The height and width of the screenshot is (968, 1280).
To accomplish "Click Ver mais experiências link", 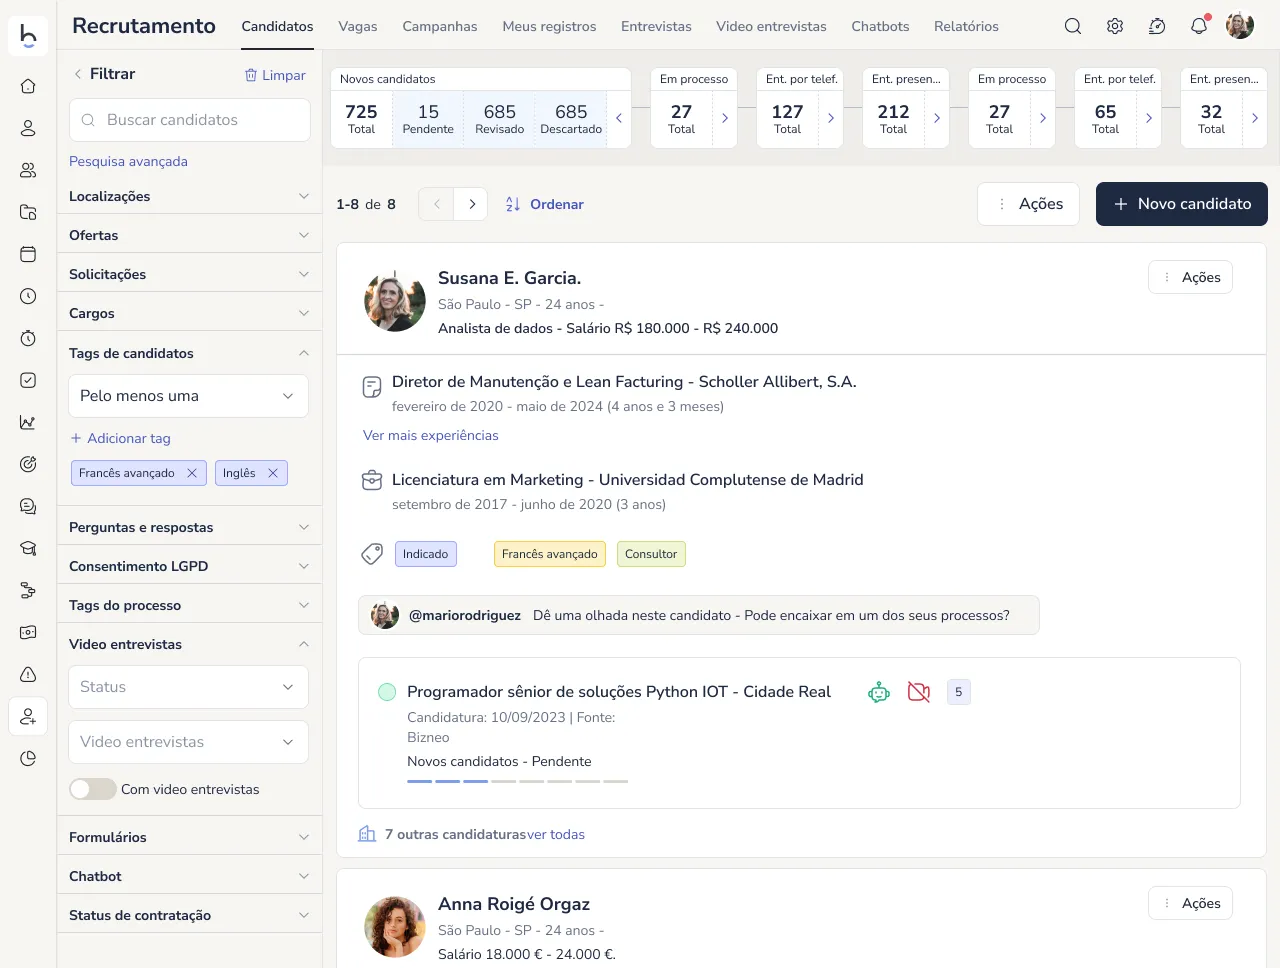I will coord(430,435).
